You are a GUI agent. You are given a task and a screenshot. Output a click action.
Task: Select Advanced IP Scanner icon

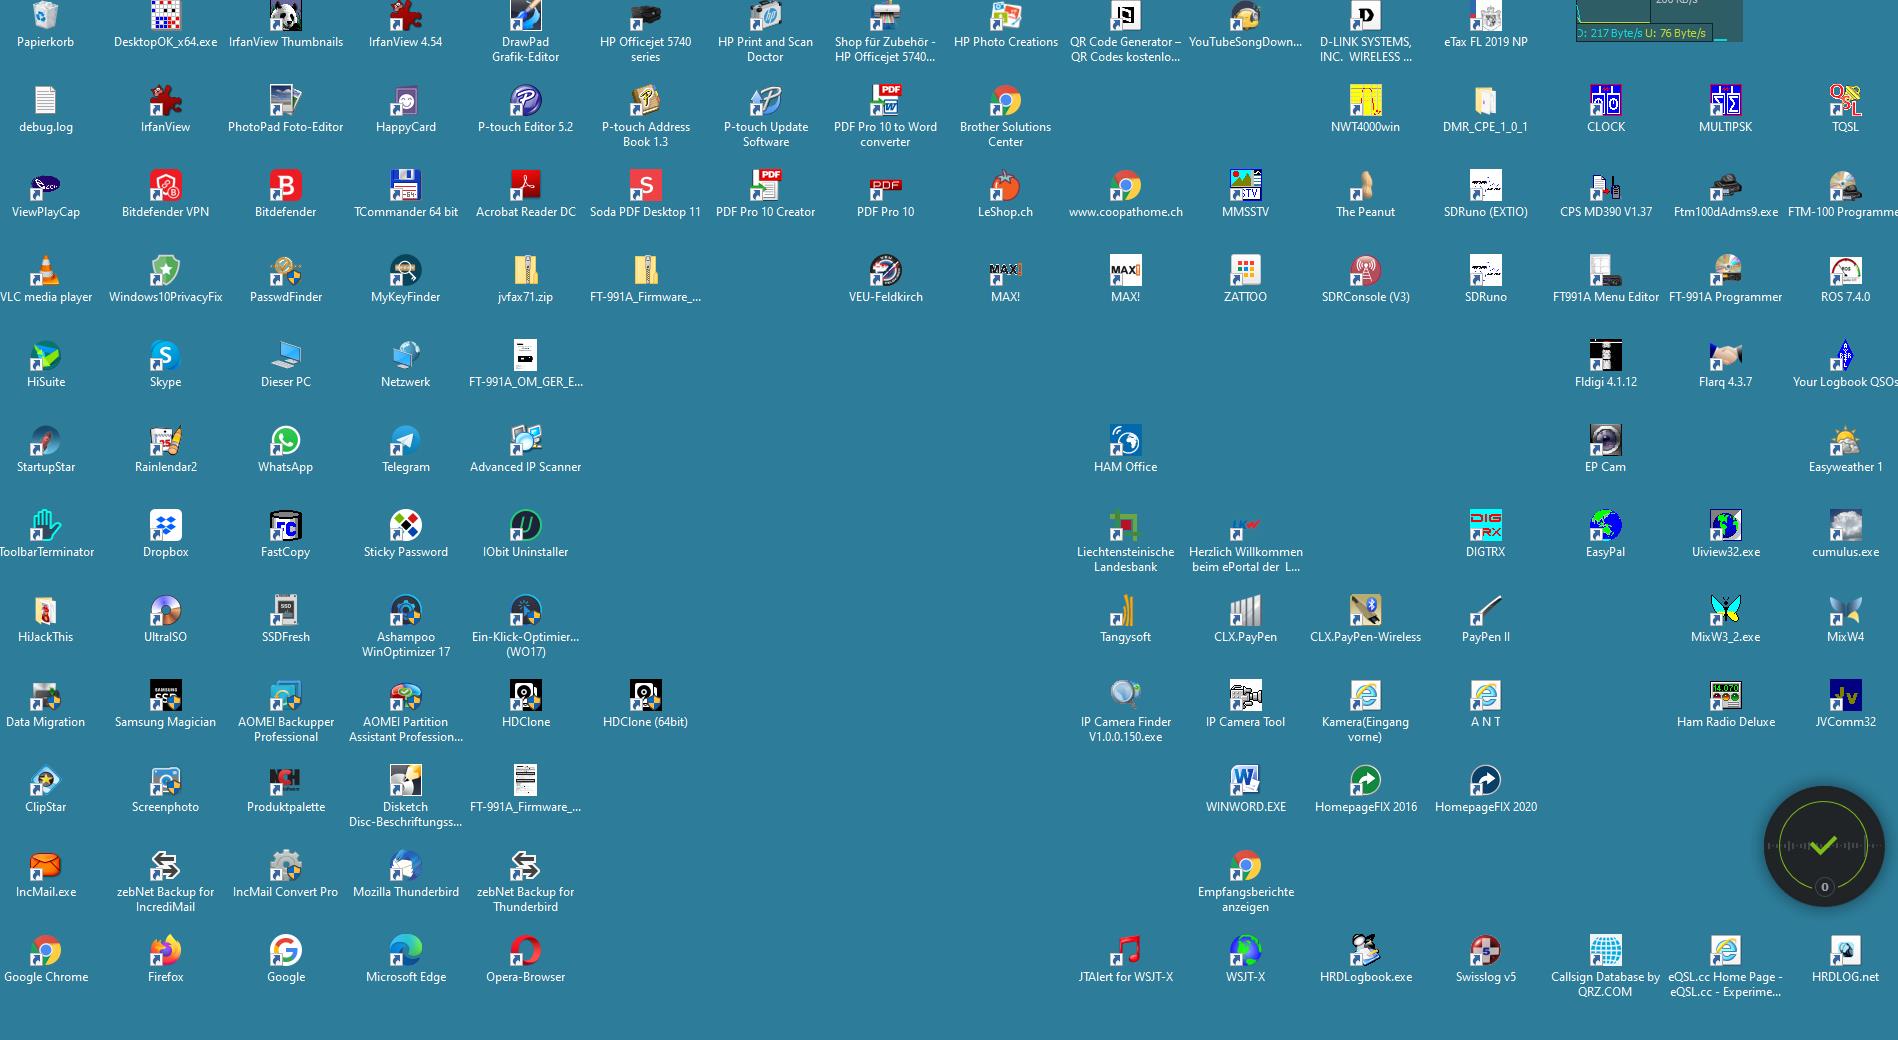[526, 441]
